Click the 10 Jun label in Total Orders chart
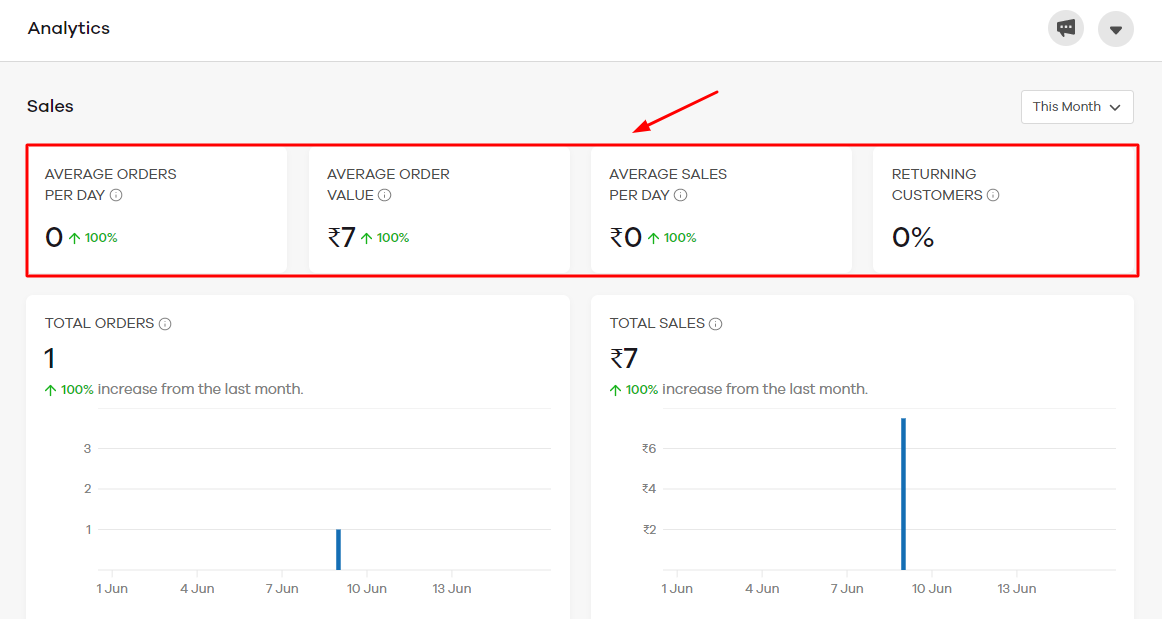Viewport: 1162px width, 619px height. pyautogui.click(x=367, y=589)
